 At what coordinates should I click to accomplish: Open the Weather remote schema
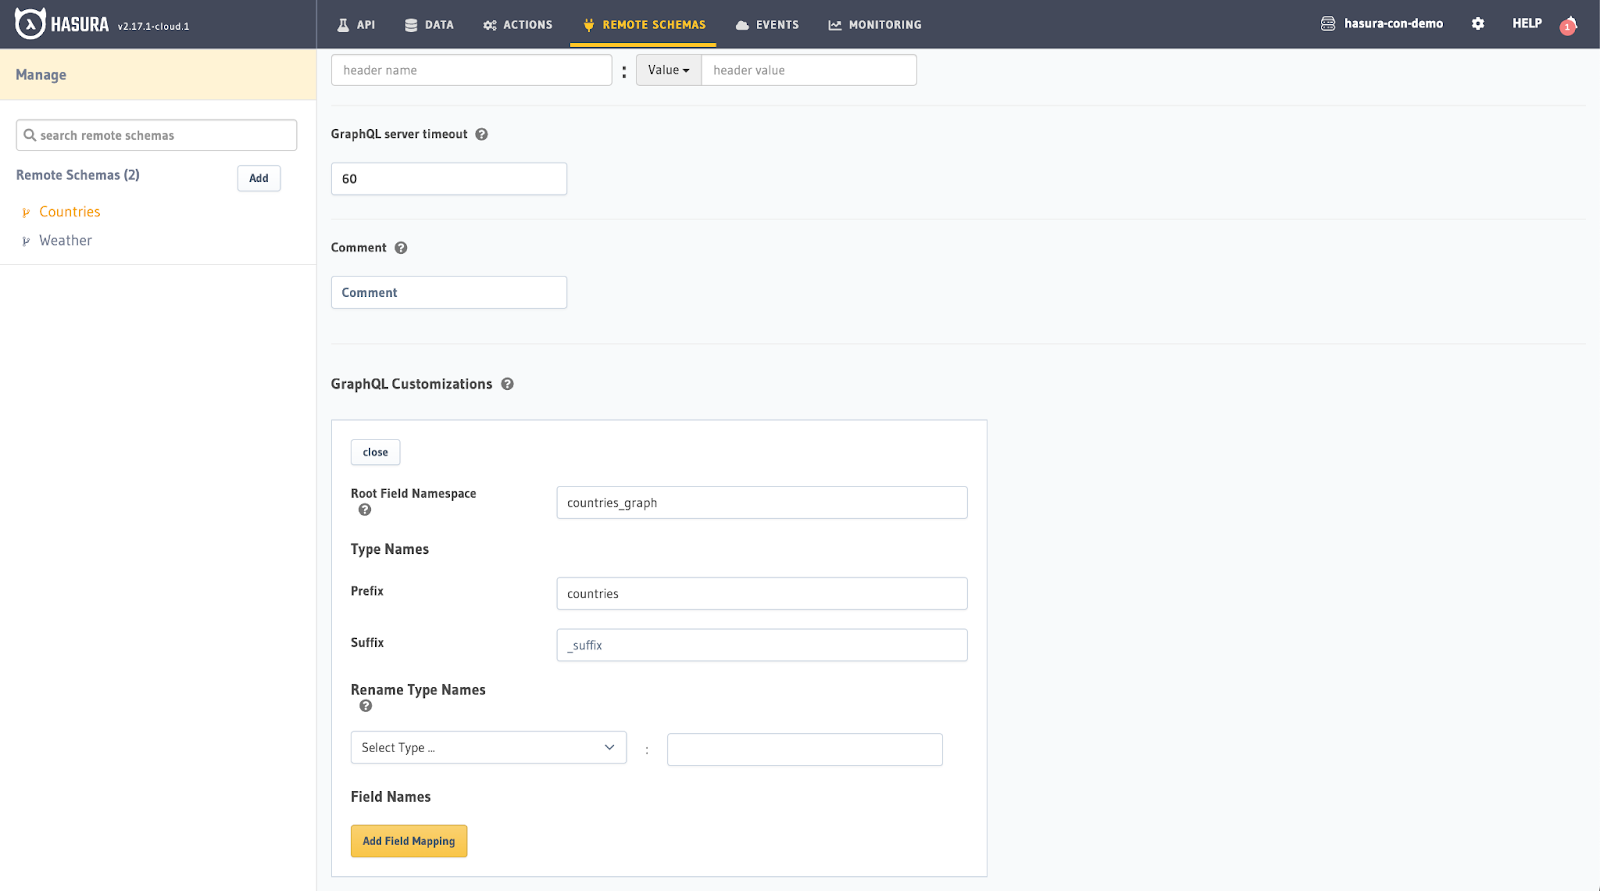pyautogui.click(x=65, y=241)
